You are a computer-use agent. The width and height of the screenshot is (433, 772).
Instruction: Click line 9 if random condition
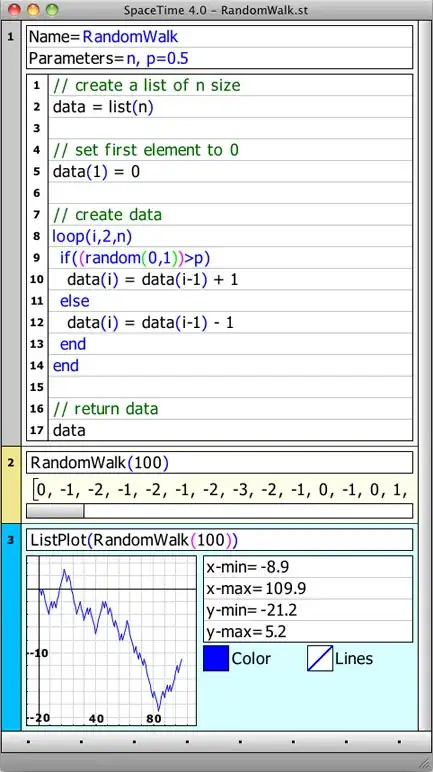[x=230, y=258]
